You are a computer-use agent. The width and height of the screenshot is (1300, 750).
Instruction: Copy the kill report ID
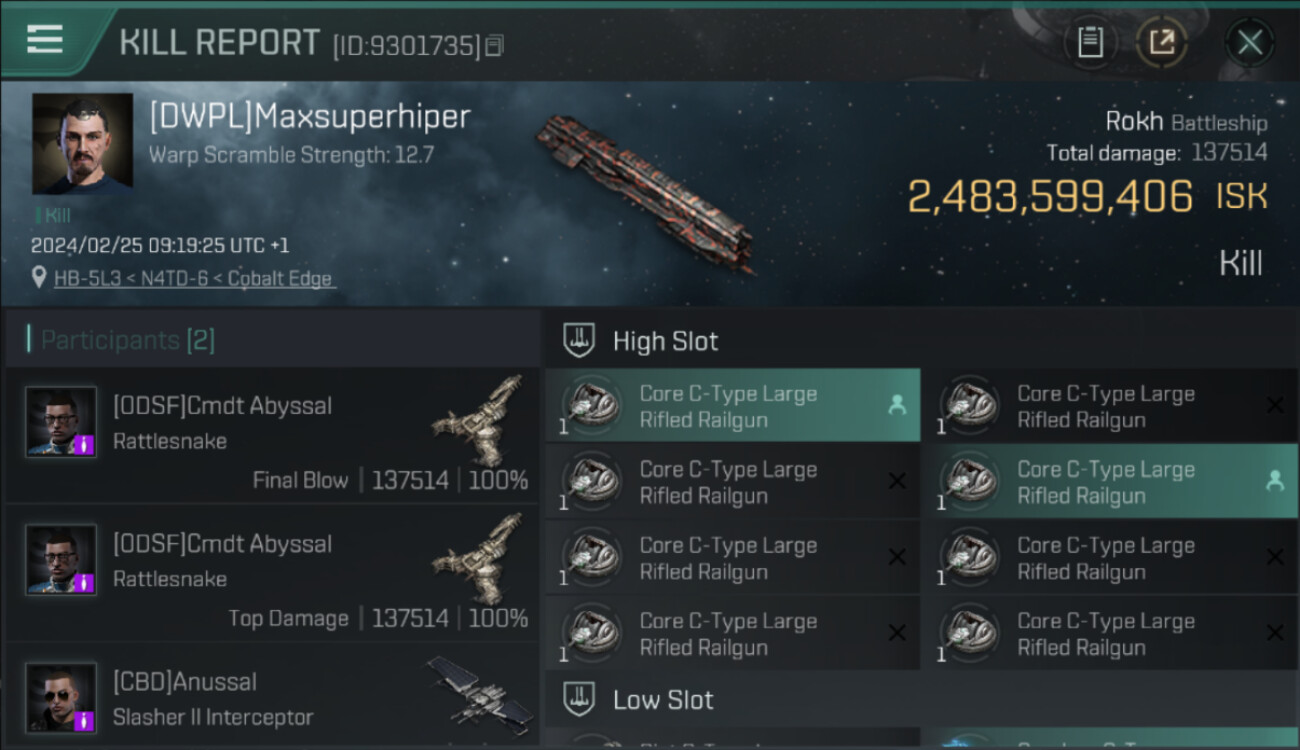click(x=494, y=46)
